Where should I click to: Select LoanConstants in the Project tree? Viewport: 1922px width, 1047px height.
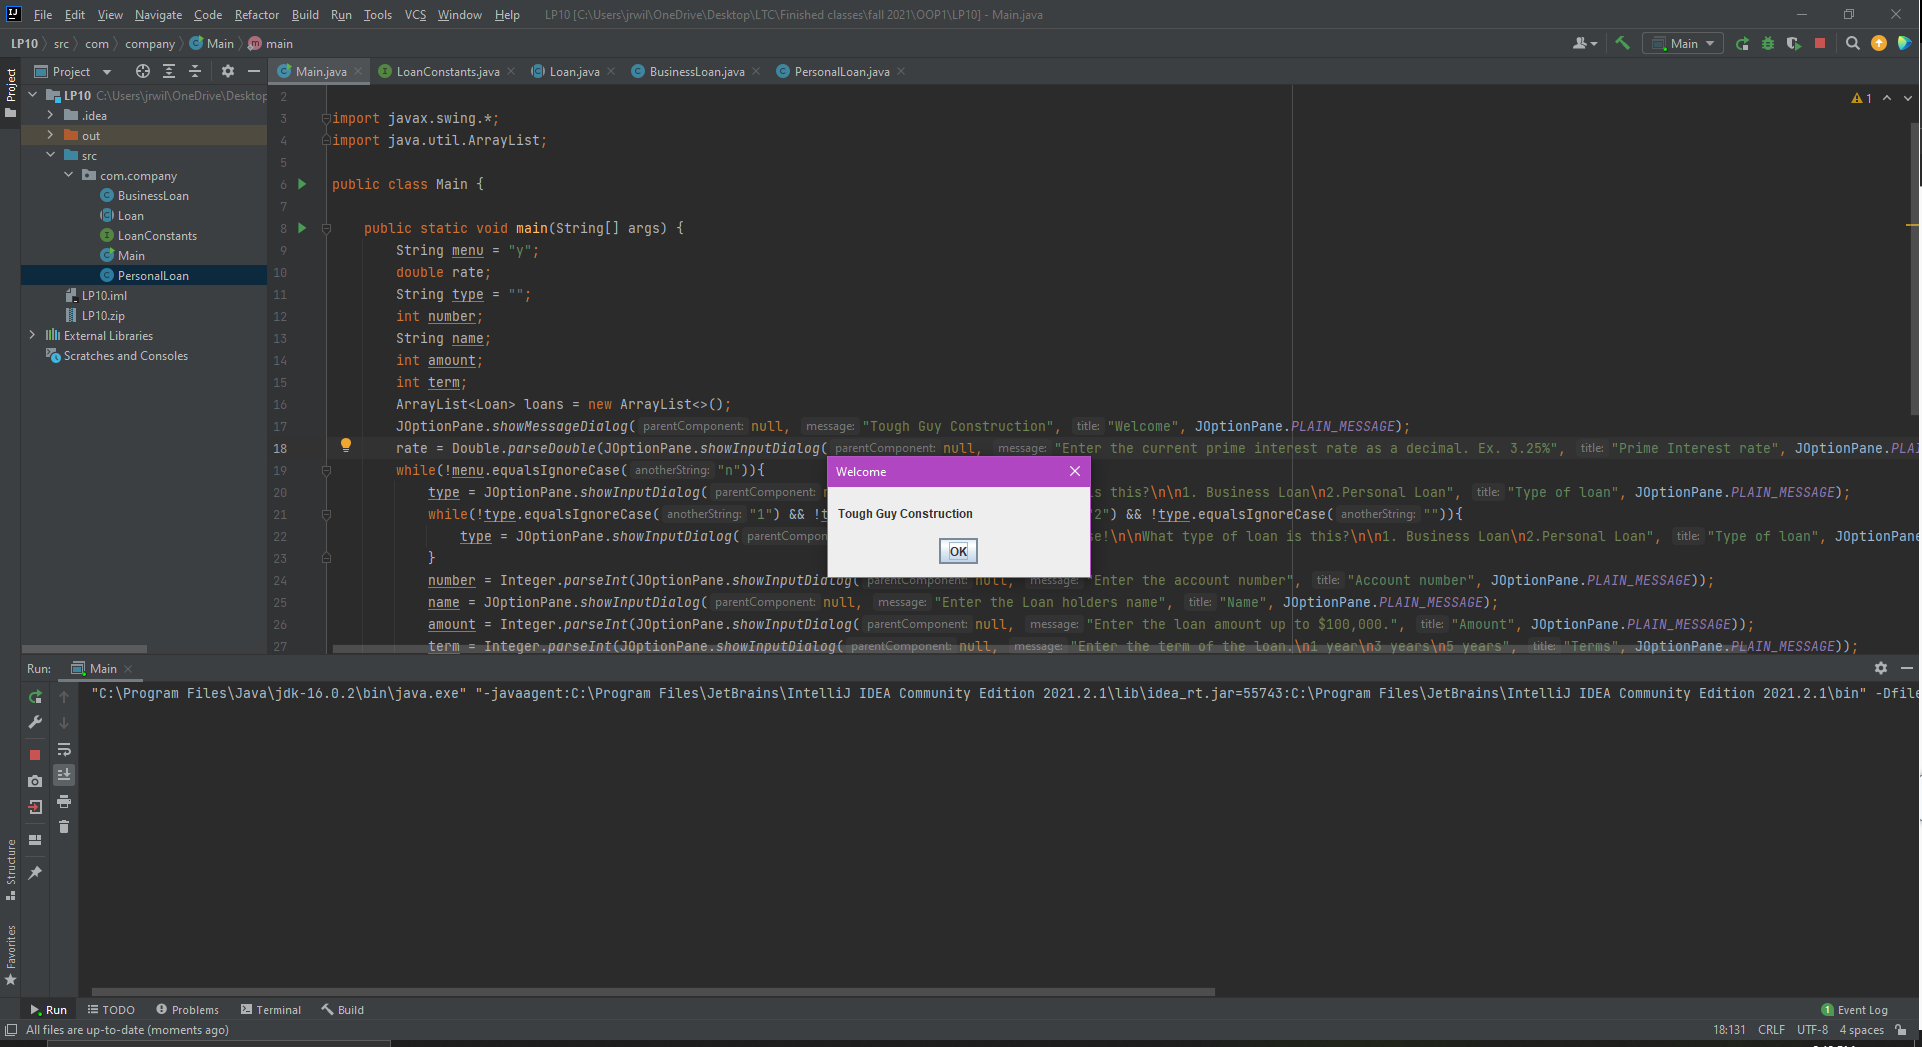point(157,236)
